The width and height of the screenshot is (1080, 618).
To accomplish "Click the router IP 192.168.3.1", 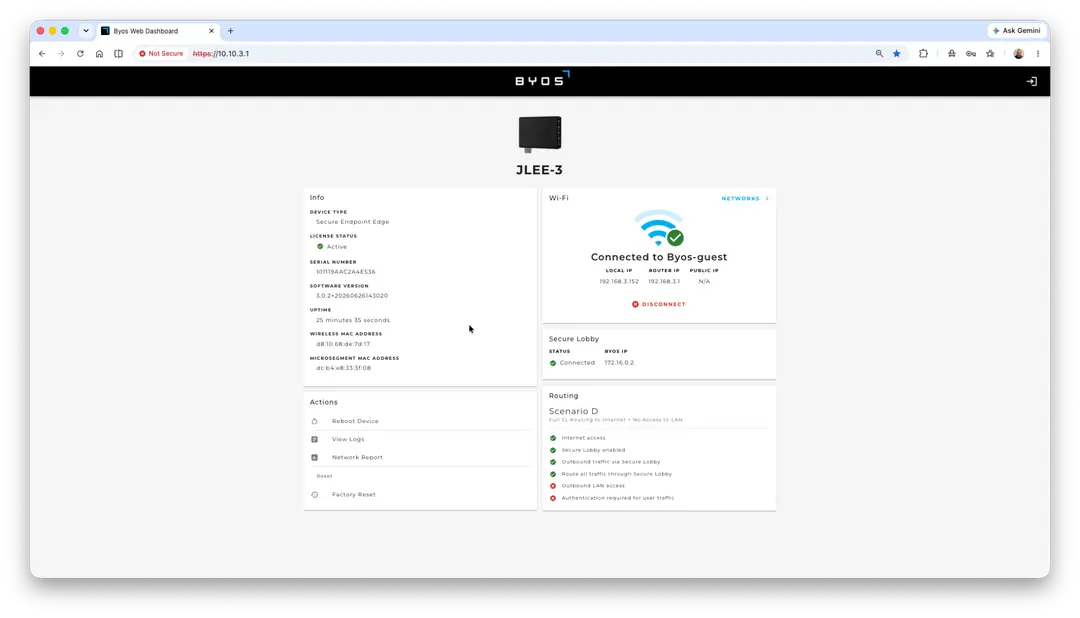I will 664,281.
